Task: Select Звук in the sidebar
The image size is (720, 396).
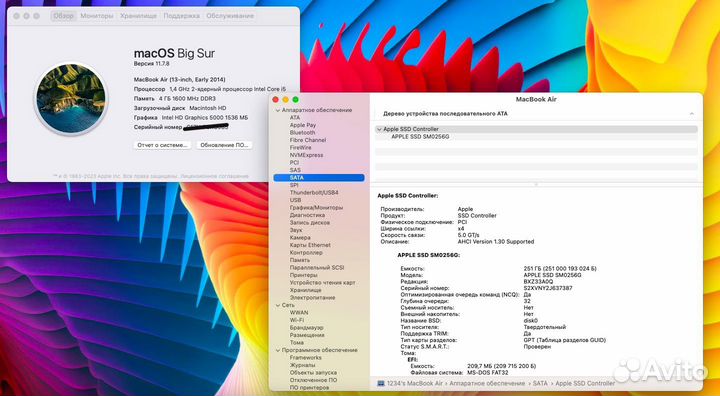Action: pos(296,230)
